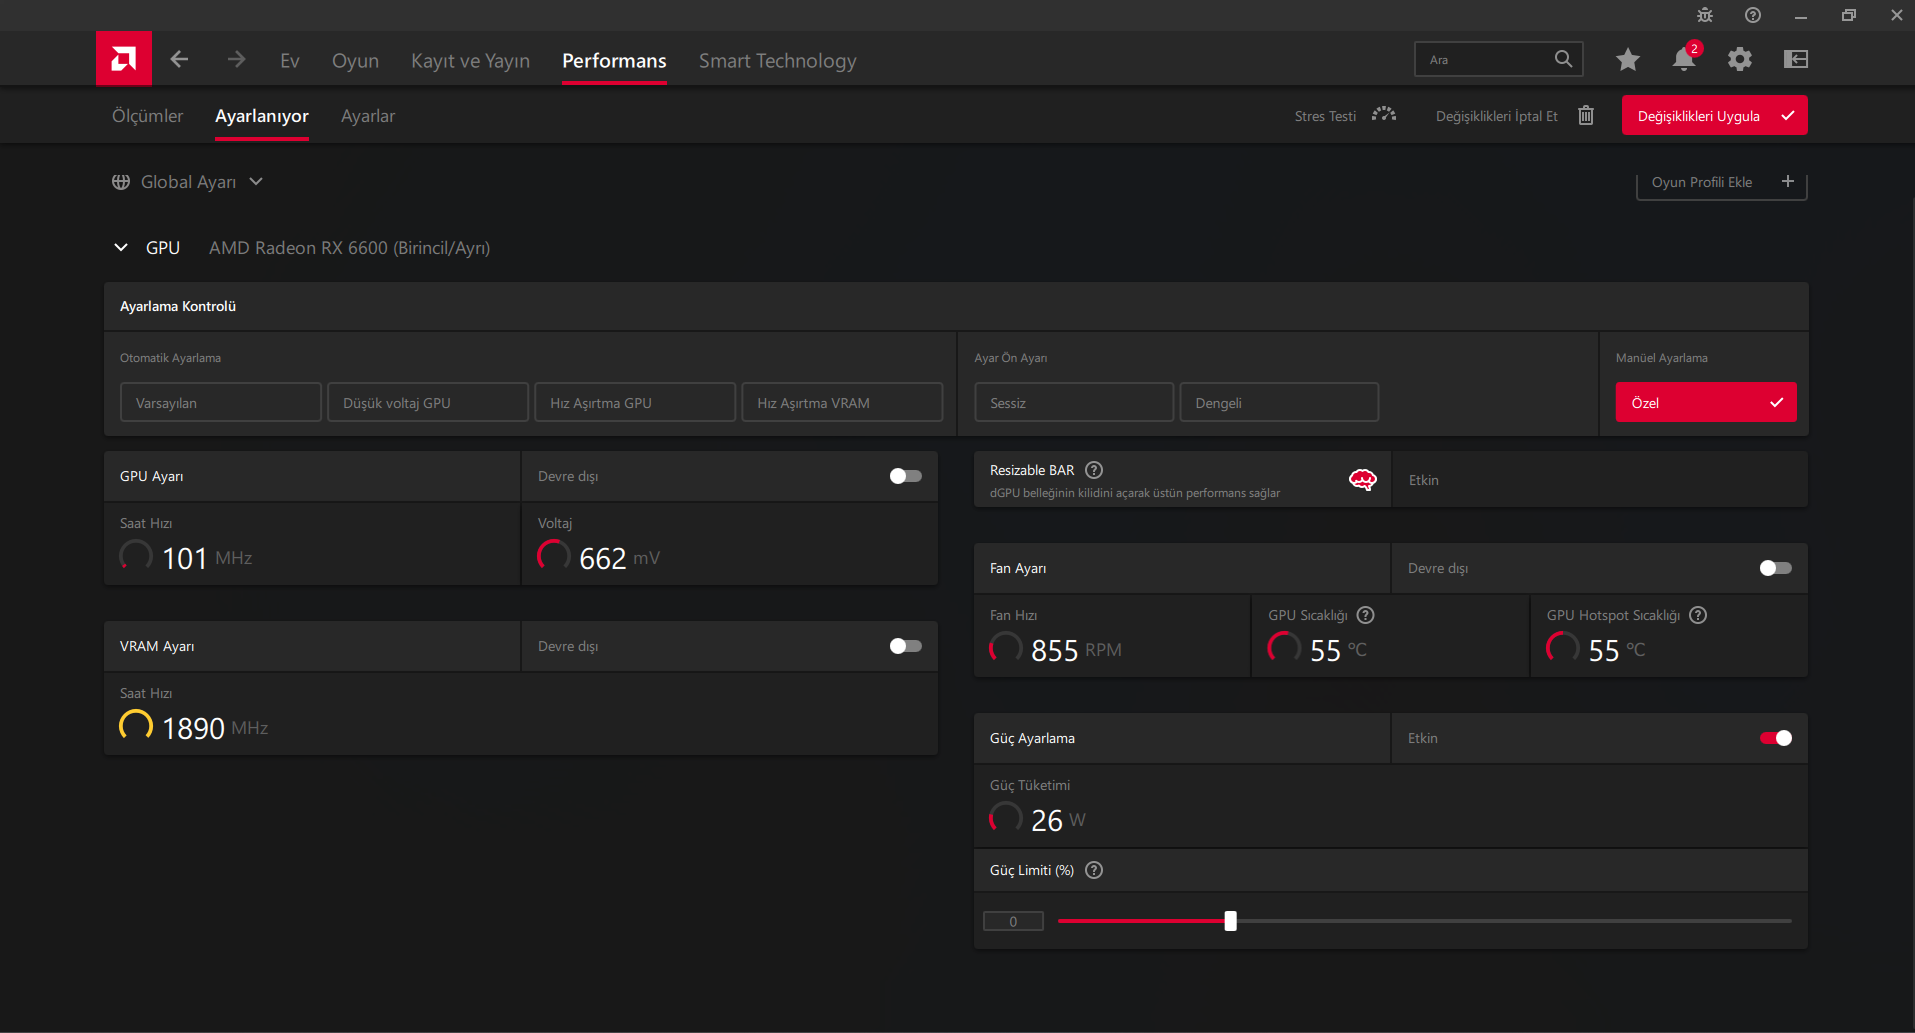
Task: Select Hız Aşırtma GPU preset
Action: coord(635,402)
